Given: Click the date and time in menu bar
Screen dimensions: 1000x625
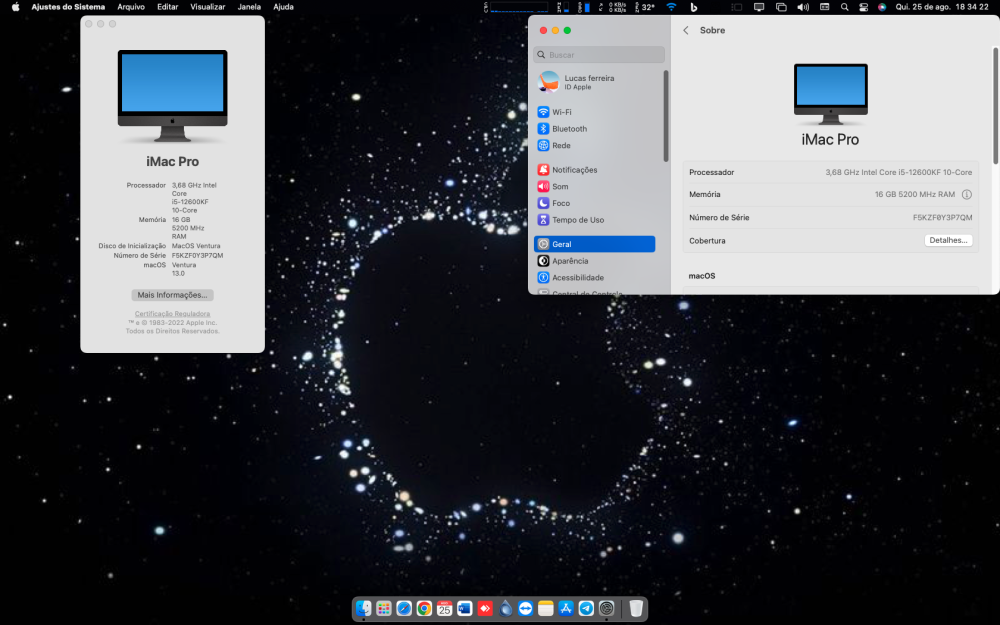Looking at the screenshot, I should click(x=942, y=7).
